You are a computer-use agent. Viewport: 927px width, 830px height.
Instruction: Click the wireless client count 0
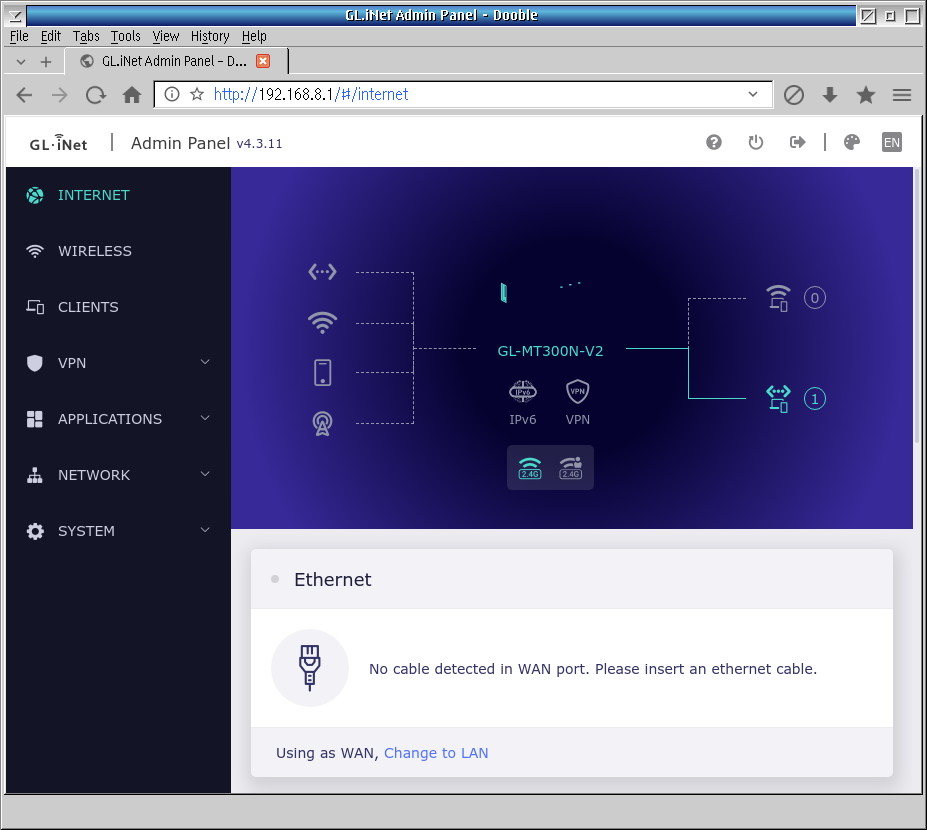tap(815, 298)
